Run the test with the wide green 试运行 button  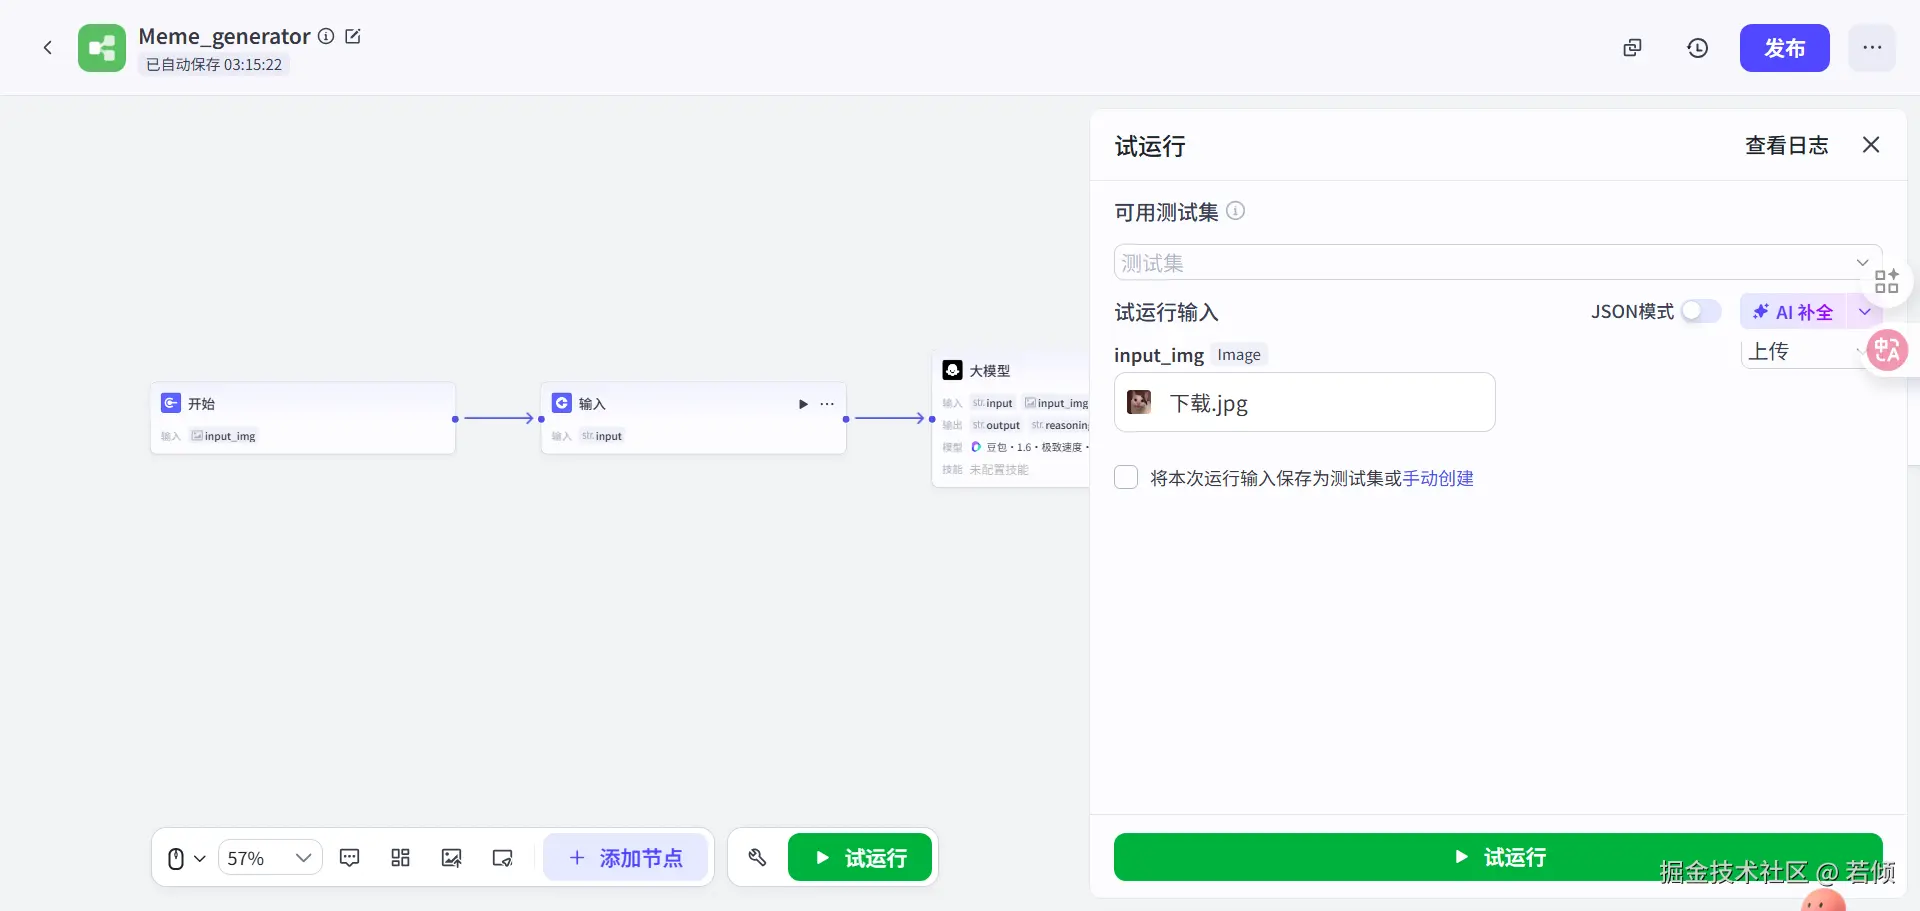click(1497, 857)
